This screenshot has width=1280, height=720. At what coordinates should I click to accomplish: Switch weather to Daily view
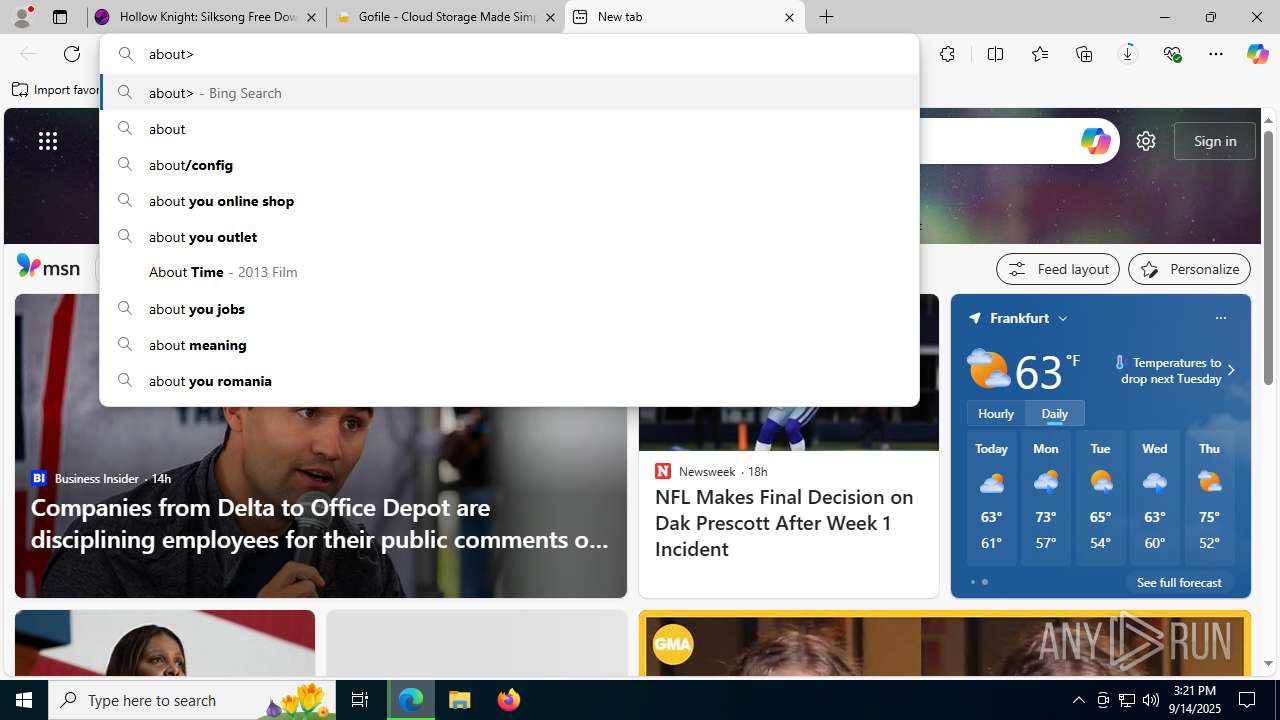click(x=1055, y=413)
